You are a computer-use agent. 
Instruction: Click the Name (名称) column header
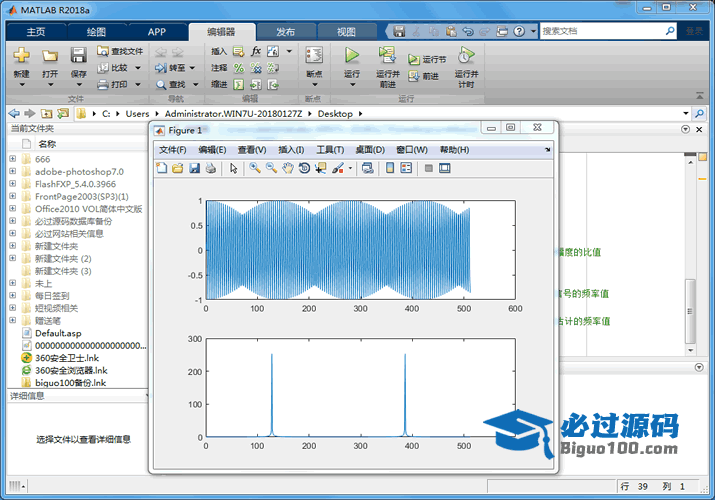47,144
